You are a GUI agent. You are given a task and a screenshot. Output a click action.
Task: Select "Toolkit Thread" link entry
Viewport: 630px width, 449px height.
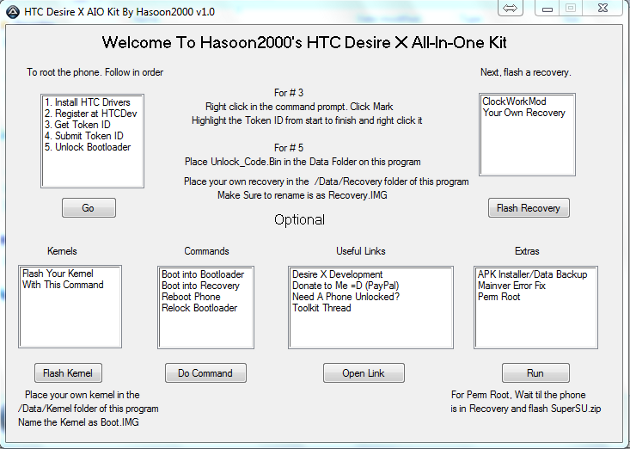pyautogui.click(x=322, y=308)
